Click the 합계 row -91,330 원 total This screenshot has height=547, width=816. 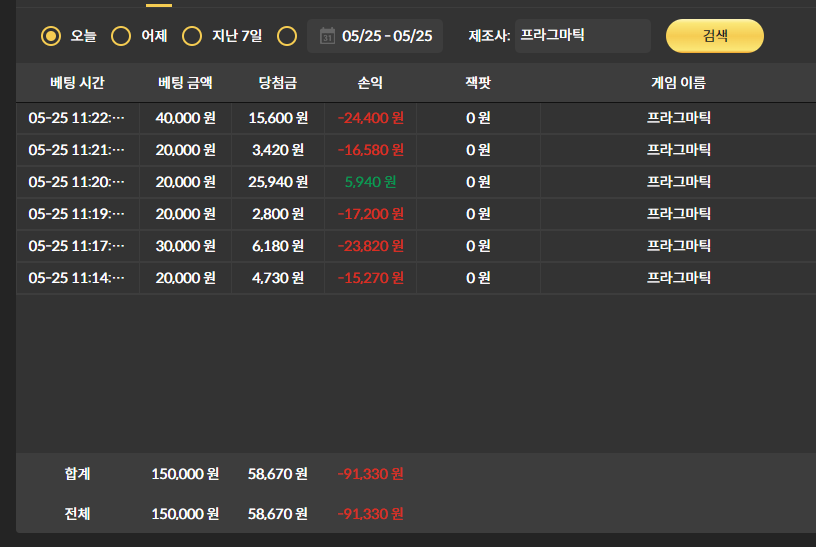point(371,474)
